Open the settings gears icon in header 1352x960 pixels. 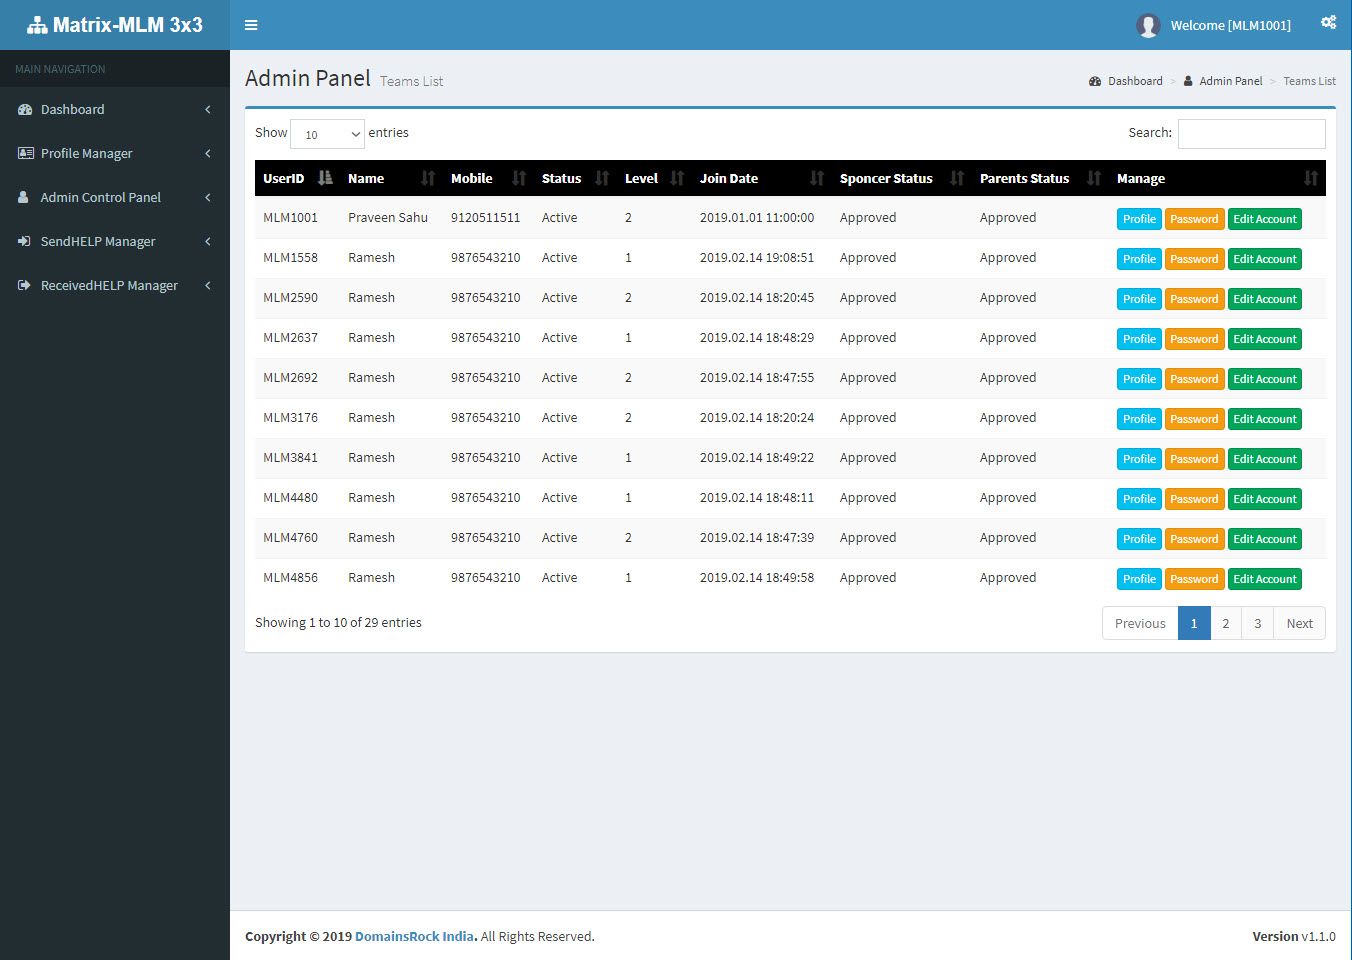[x=1328, y=23]
